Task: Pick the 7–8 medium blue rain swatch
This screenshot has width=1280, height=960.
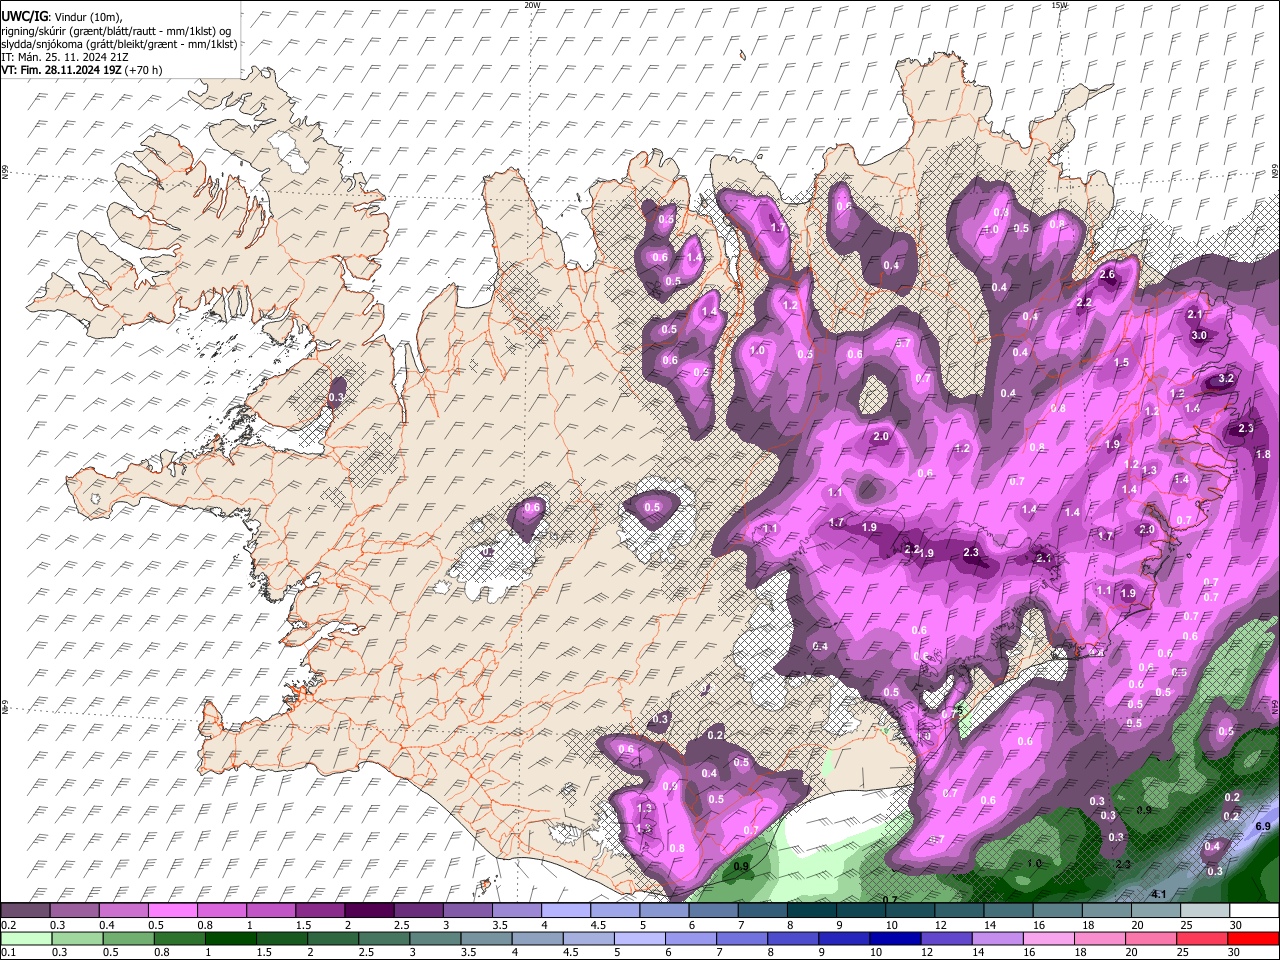Action: (742, 938)
